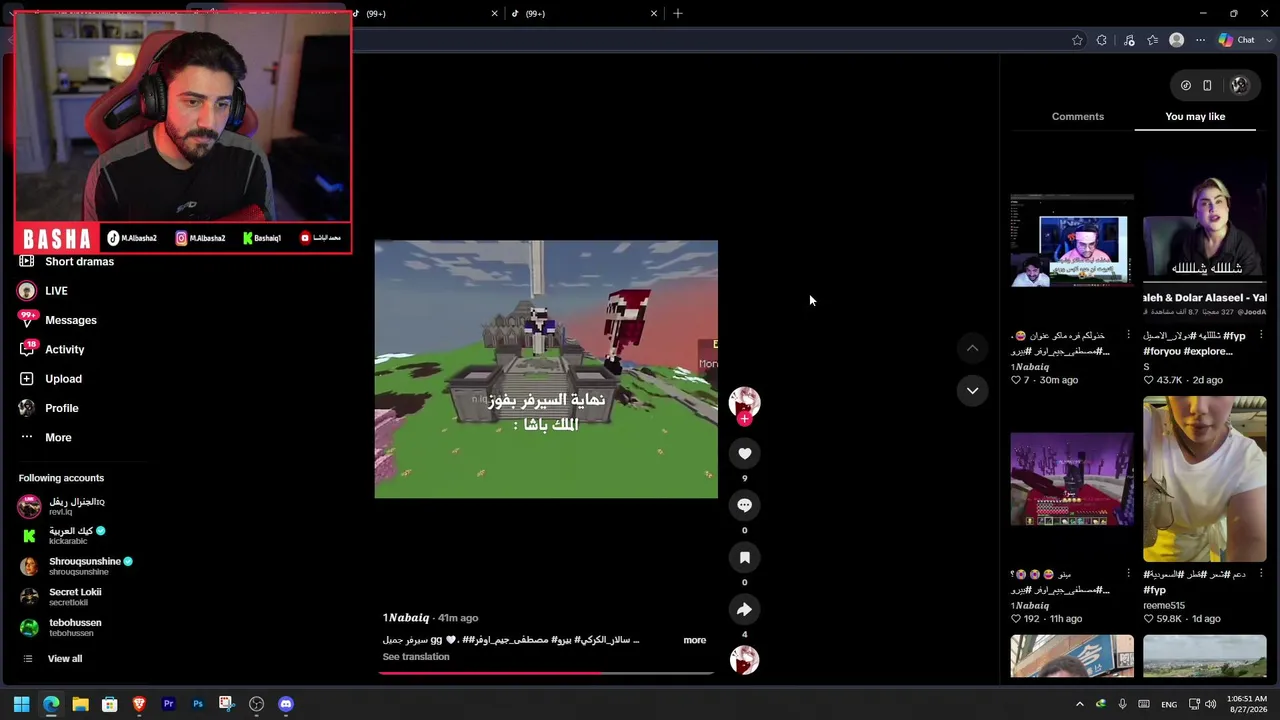Open options menu for the 7-likes 1Nabaiq video
Image resolution: width=1280 pixels, height=720 pixels.
point(1128,335)
